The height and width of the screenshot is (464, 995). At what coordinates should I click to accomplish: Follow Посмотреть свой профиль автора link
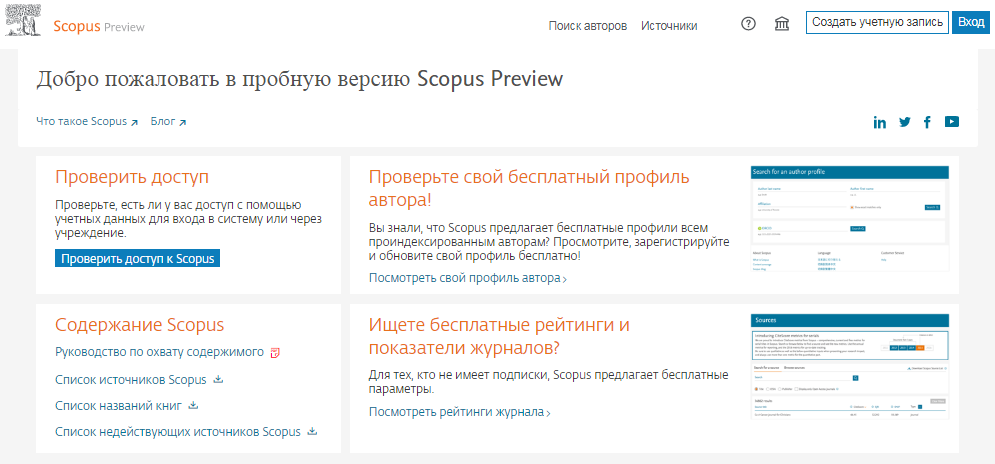coord(468,278)
